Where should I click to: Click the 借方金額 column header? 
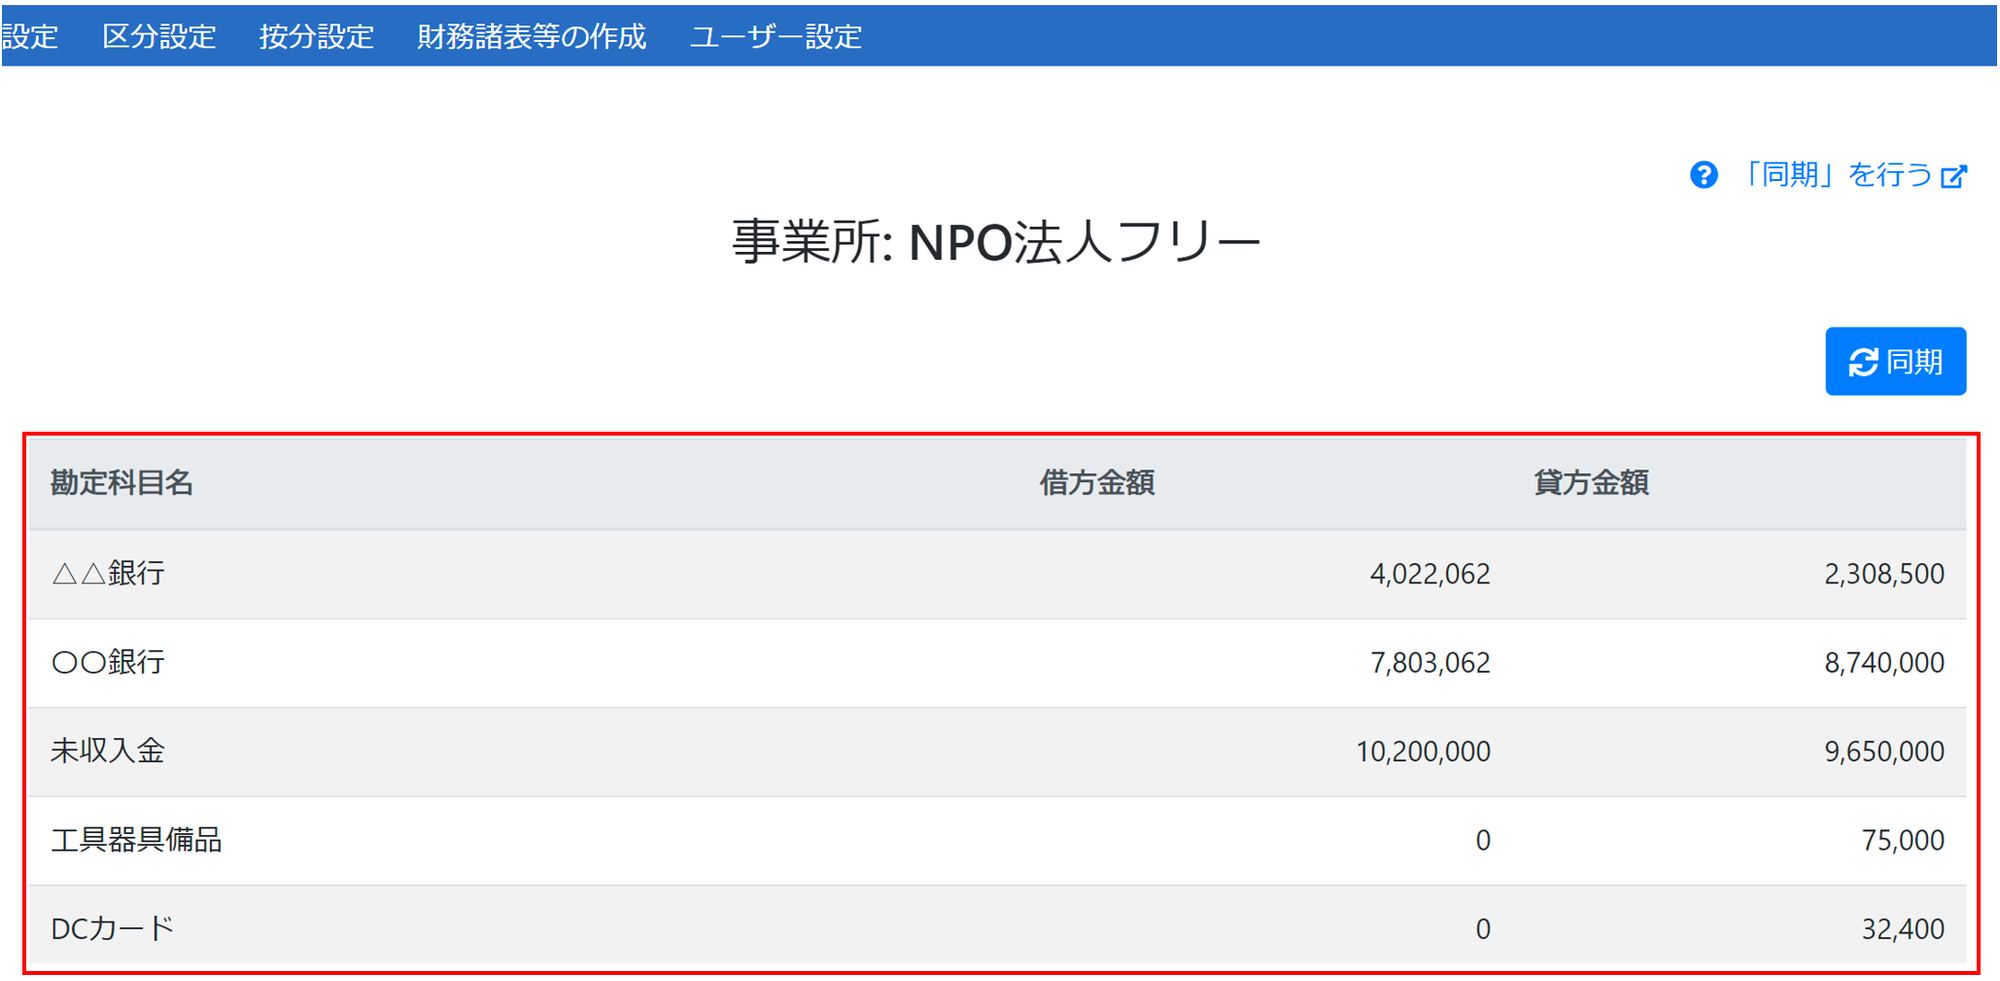[1097, 483]
